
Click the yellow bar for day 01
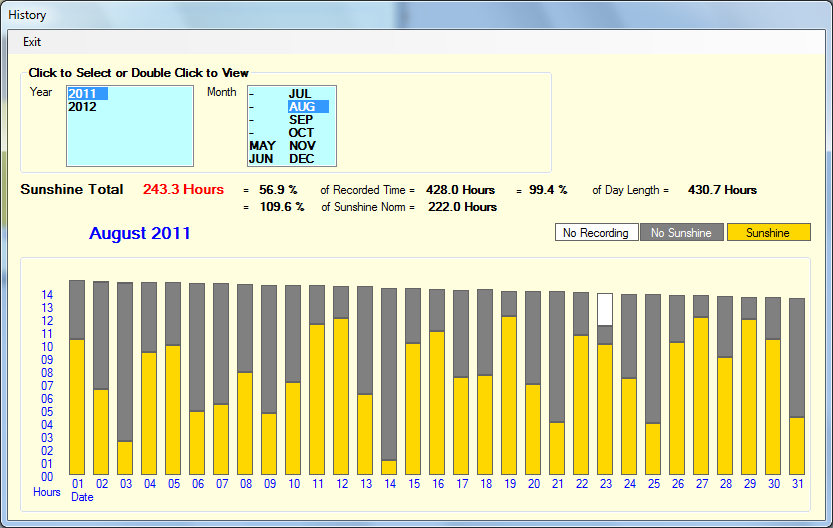pyautogui.click(x=77, y=407)
